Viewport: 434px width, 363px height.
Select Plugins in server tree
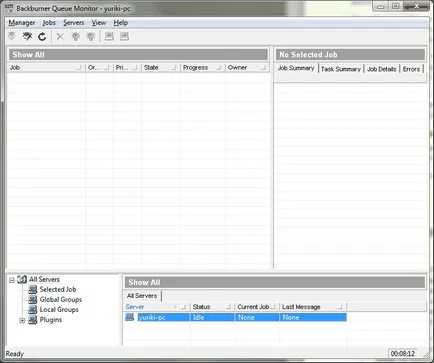[51, 320]
